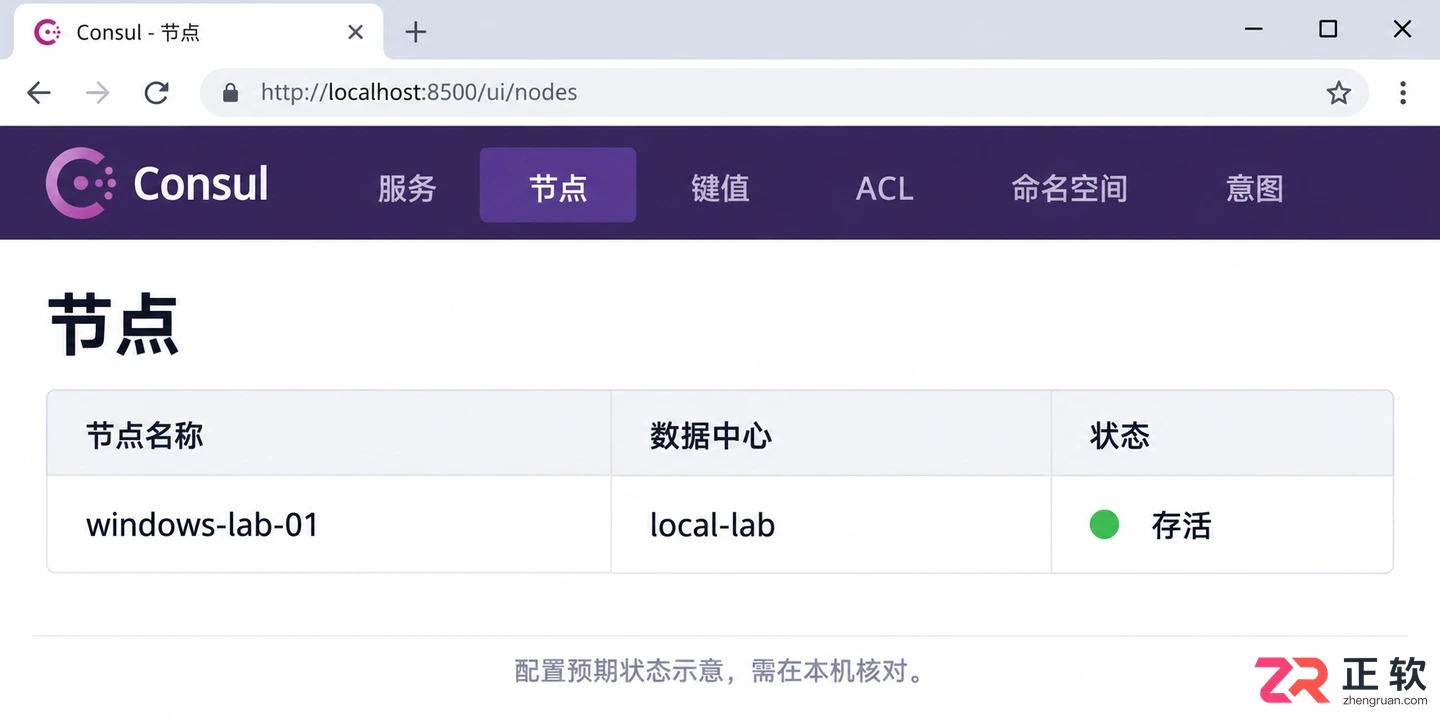Minimize the browser window
This screenshot has height=720, width=1440.
[1253, 29]
